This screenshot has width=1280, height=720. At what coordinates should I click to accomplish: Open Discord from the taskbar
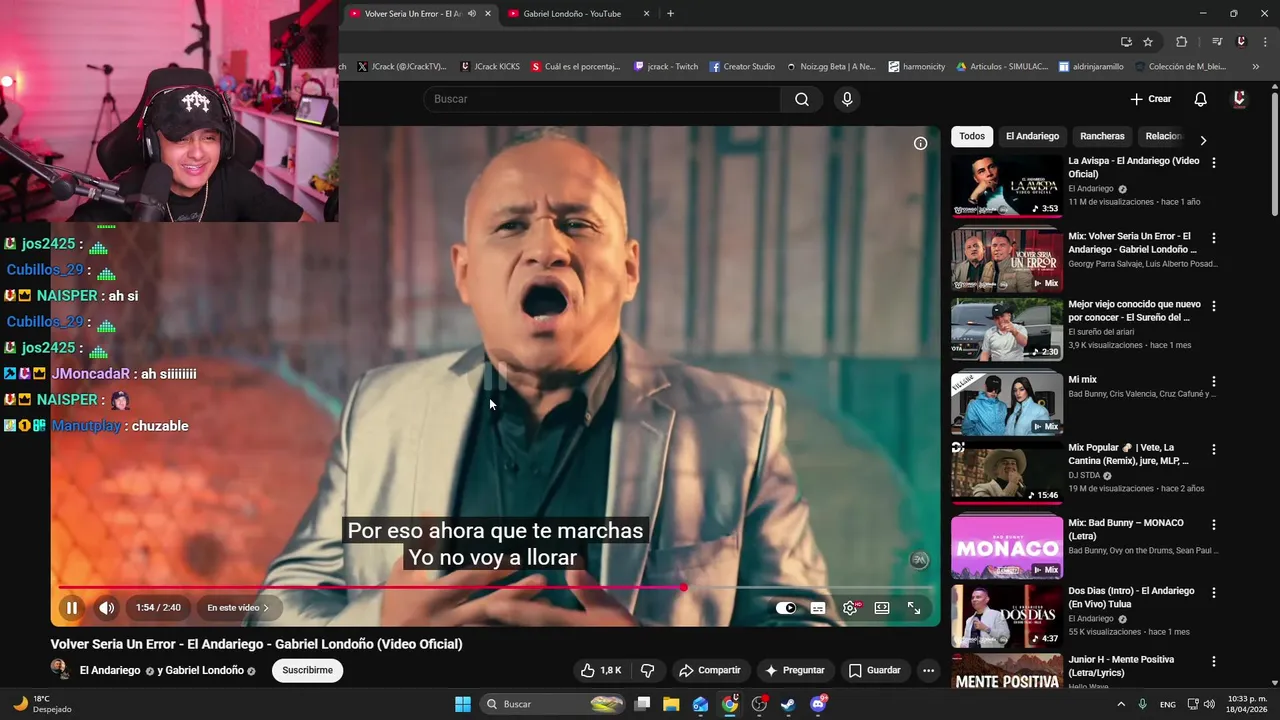pos(818,704)
